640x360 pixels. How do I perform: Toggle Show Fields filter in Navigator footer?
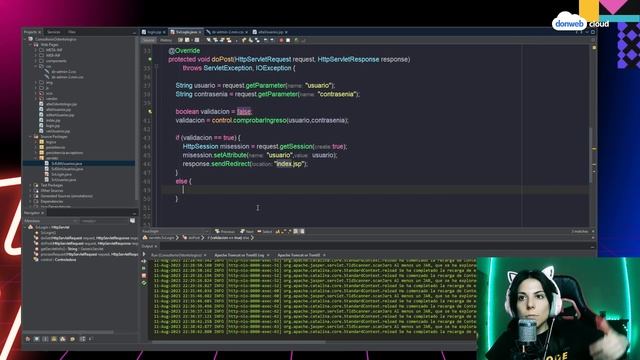(36, 339)
